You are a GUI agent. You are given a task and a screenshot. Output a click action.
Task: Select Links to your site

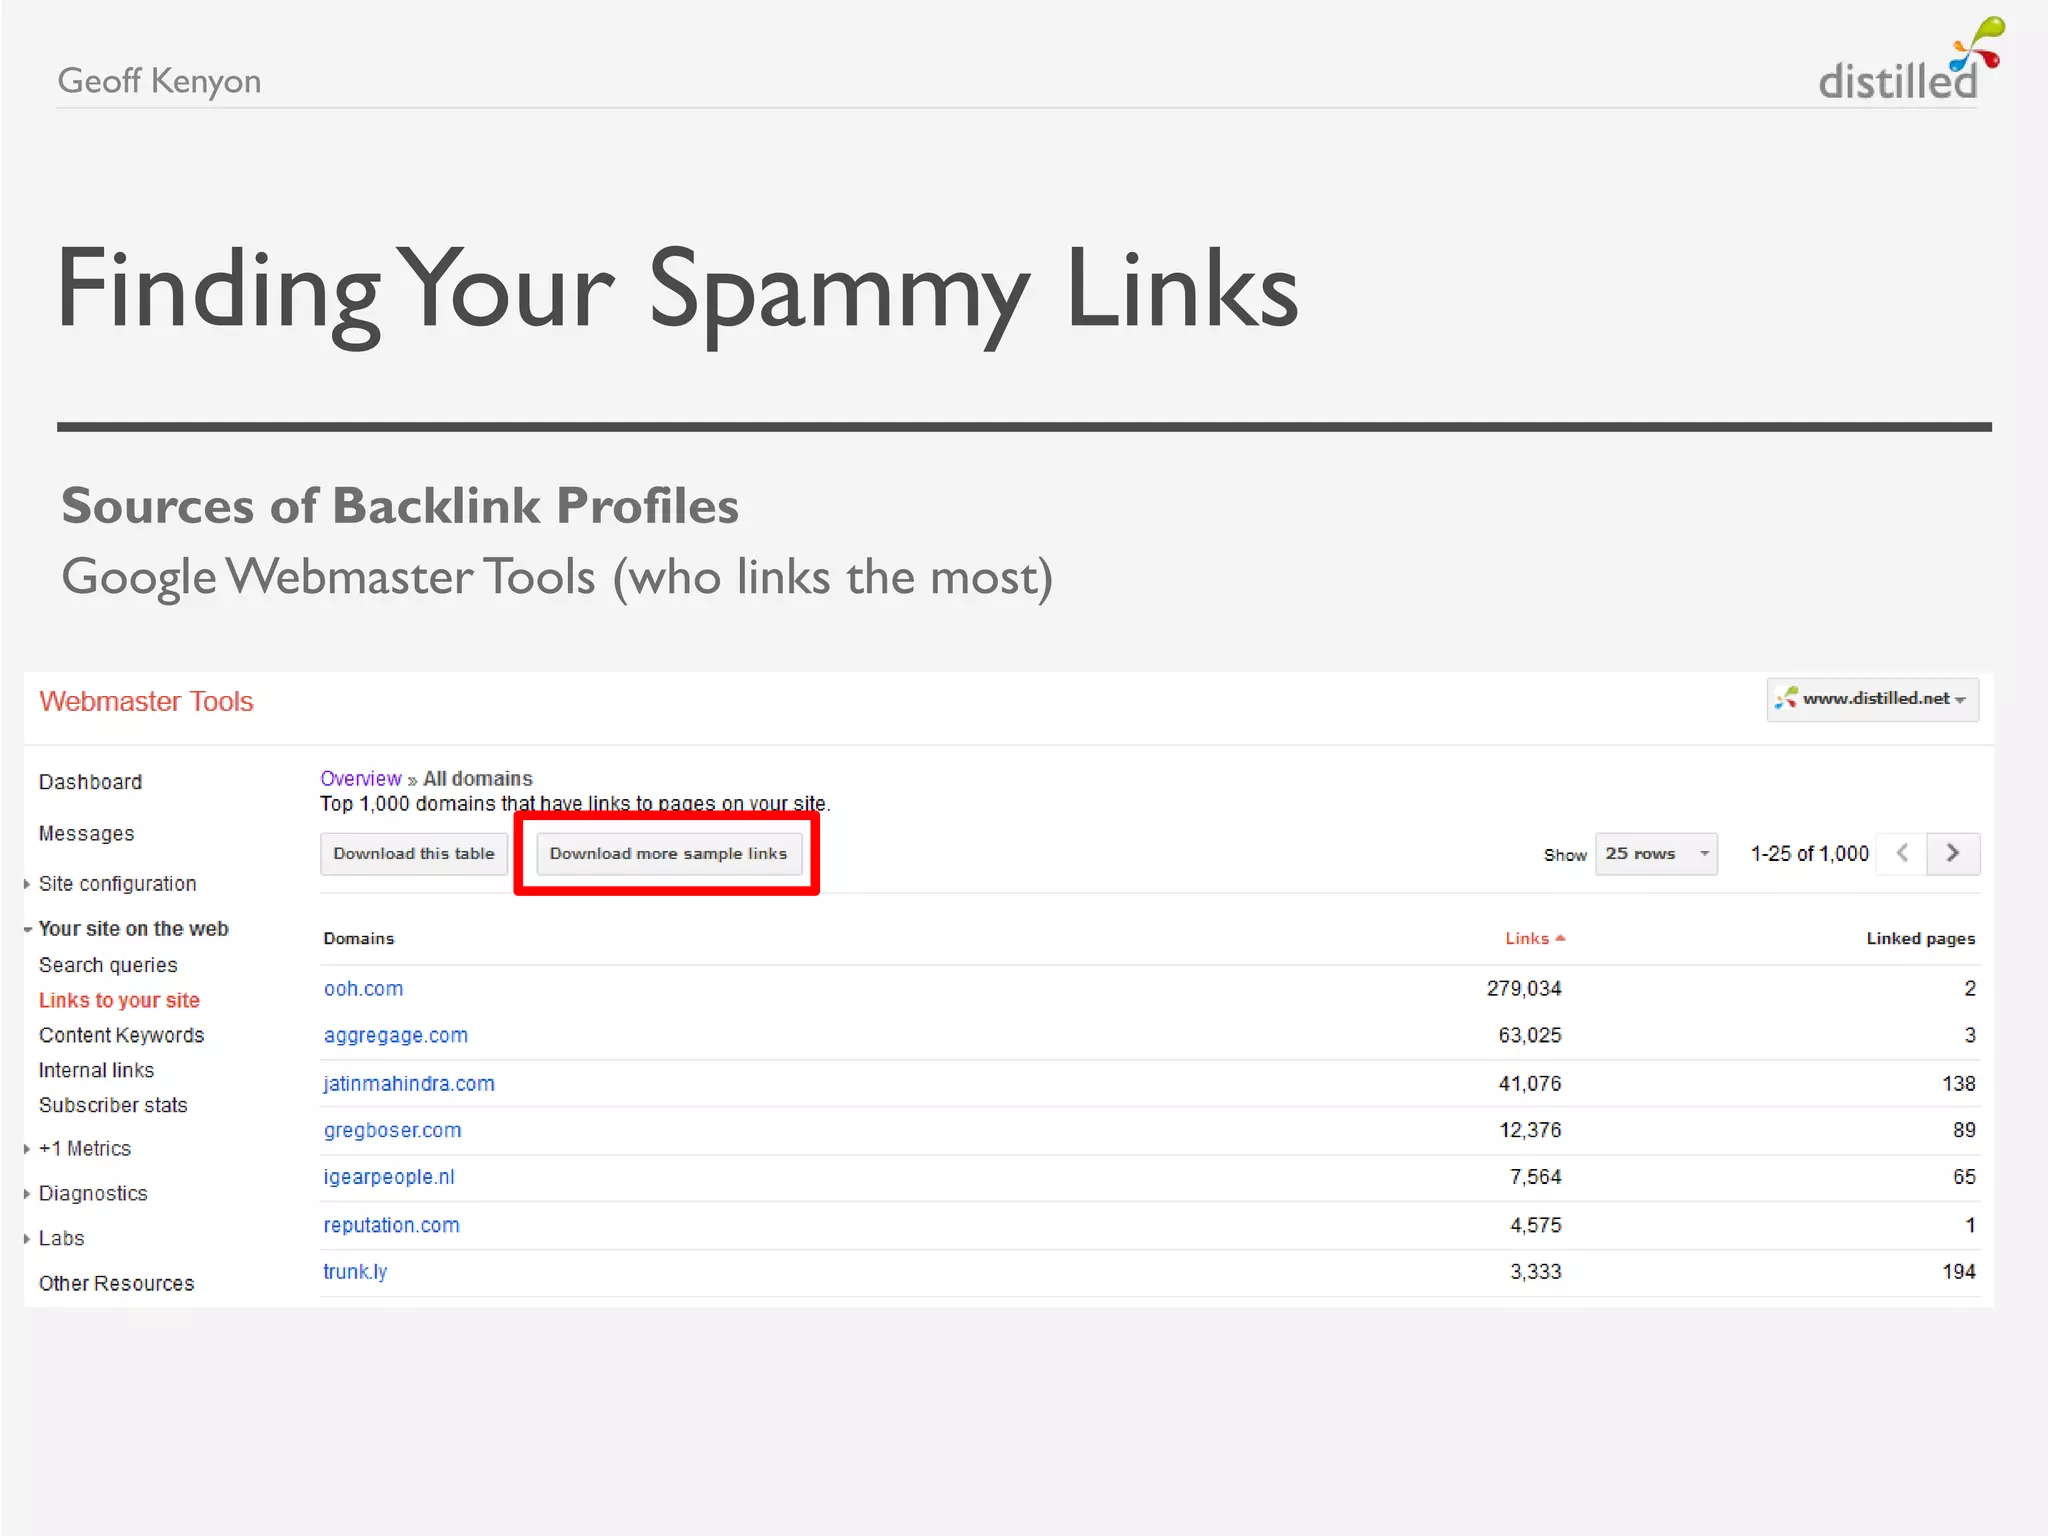coord(119,1000)
